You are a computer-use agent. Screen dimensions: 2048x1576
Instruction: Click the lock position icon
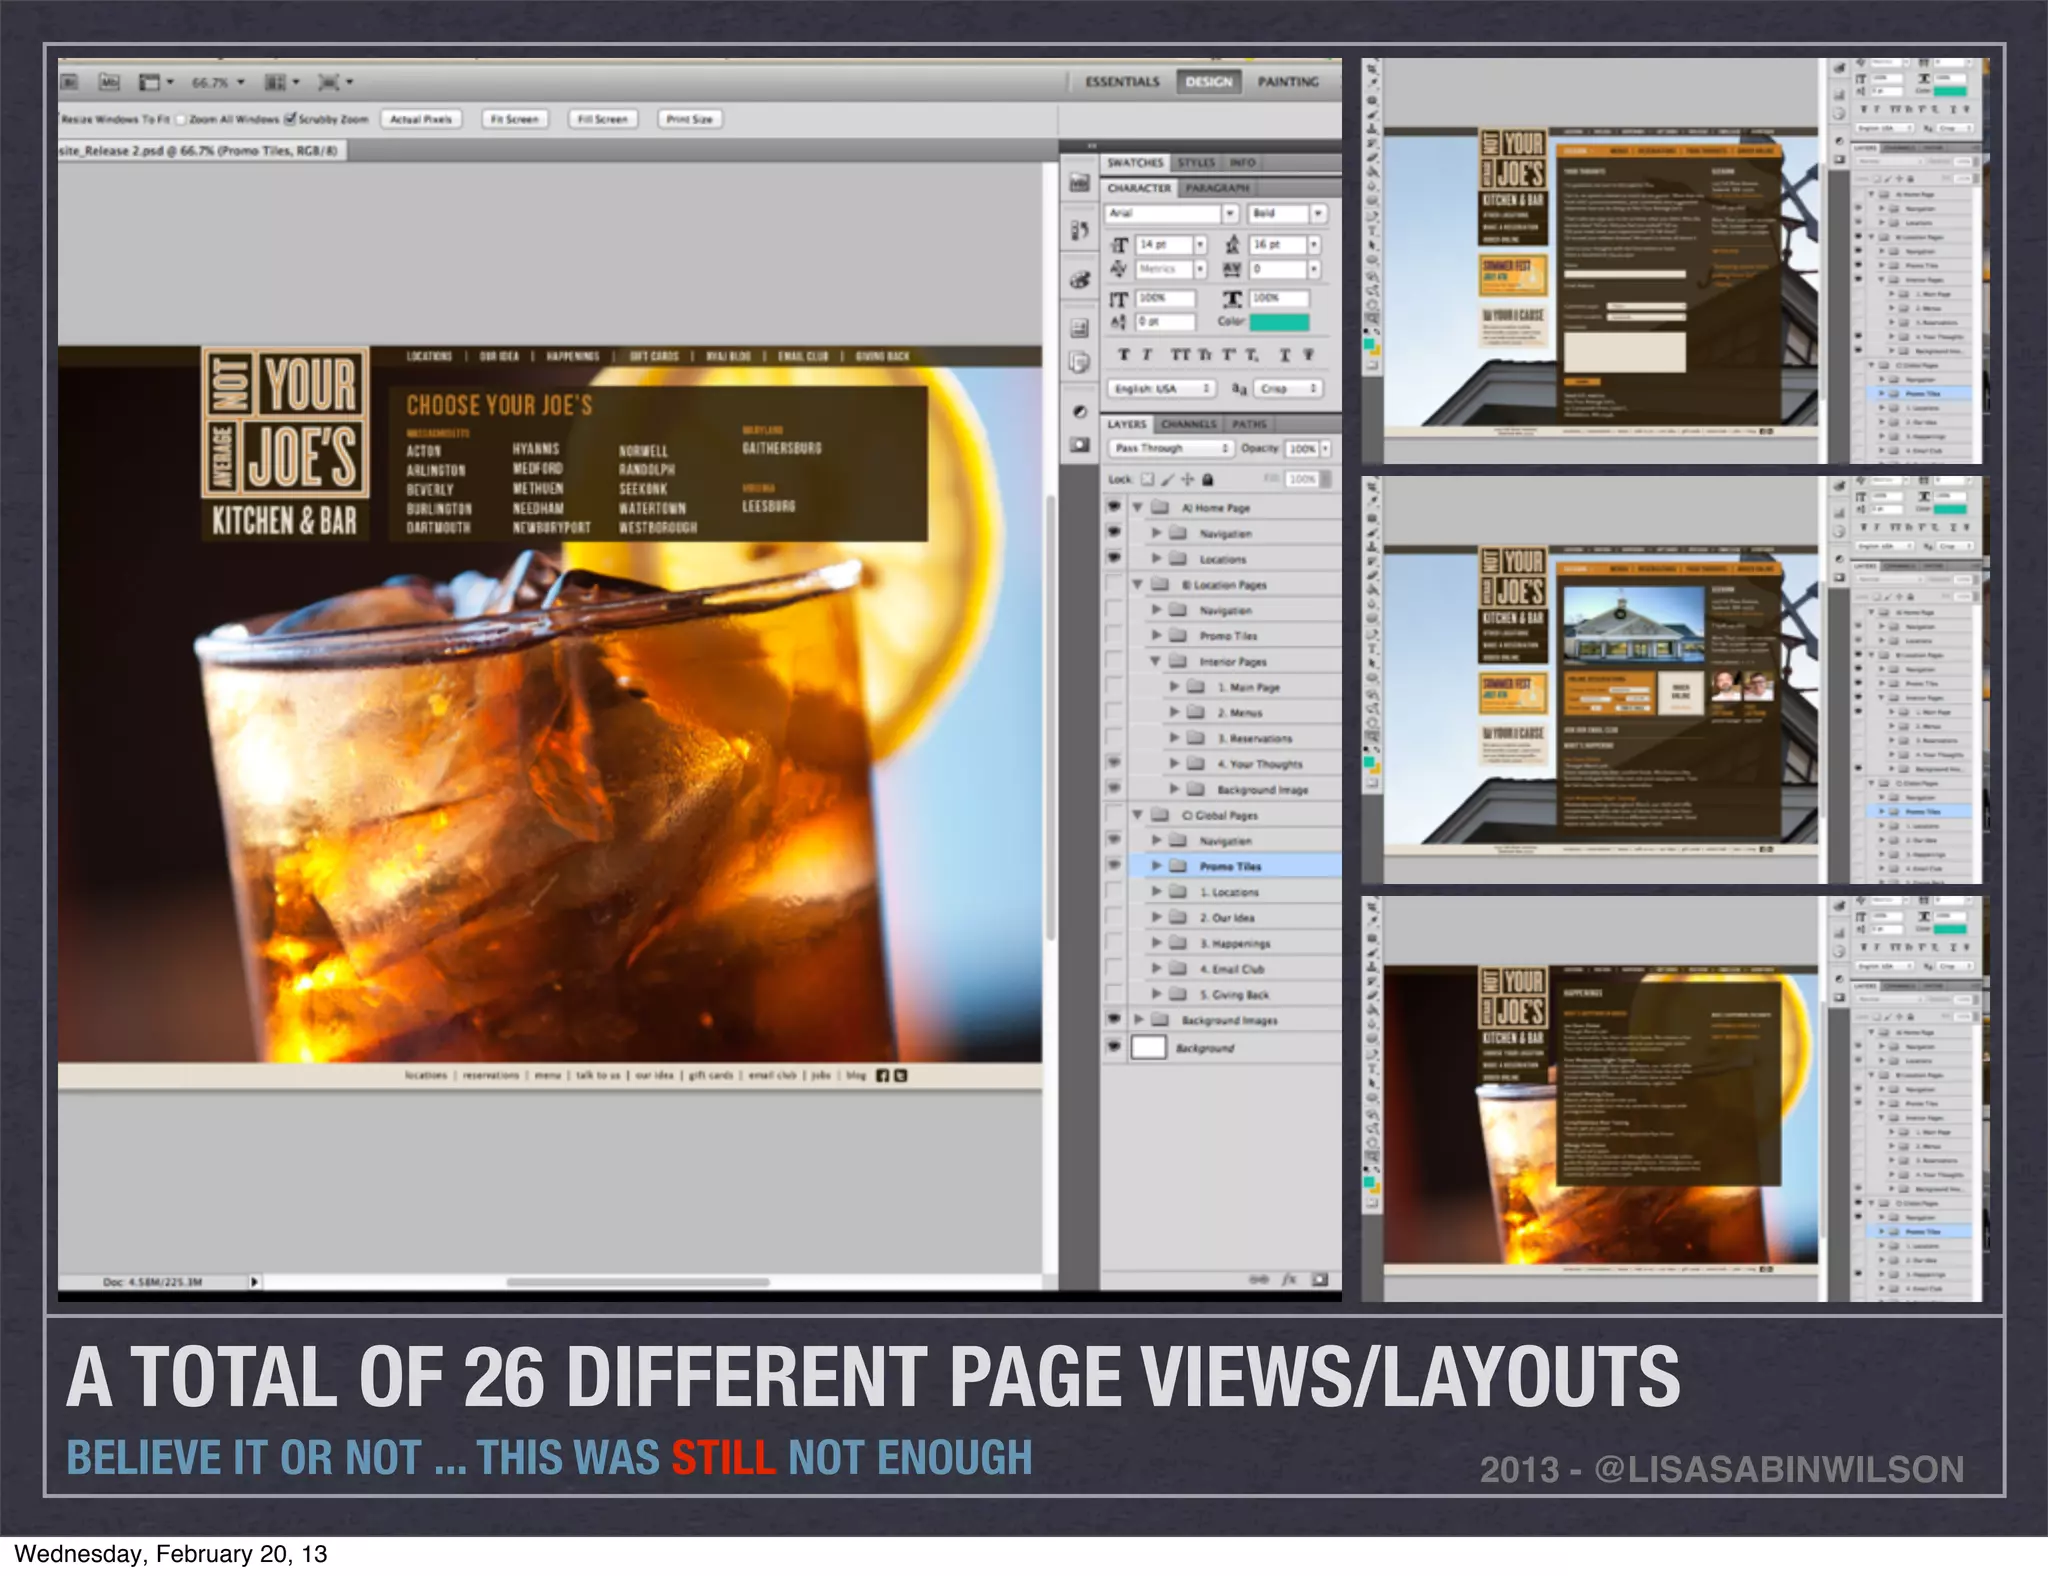[x=1187, y=479]
